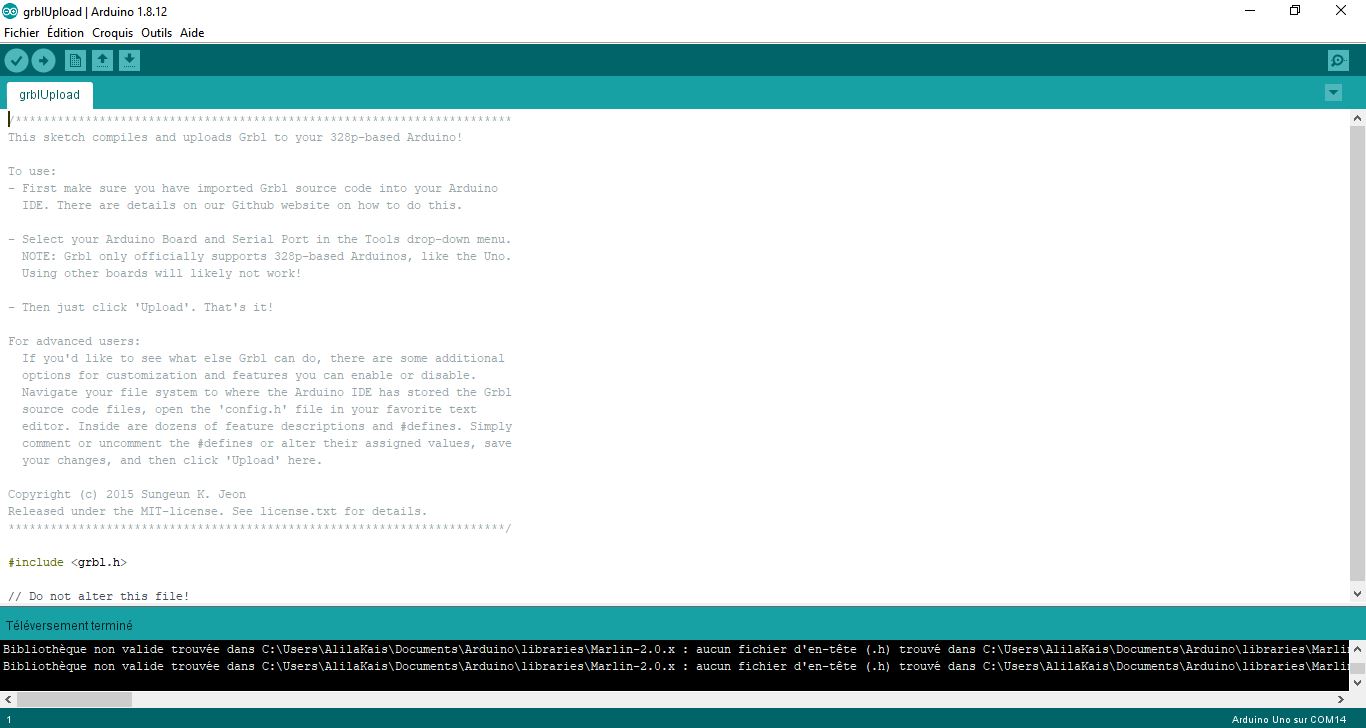Save the sketch using the Save (down arrow) icon
This screenshot has height=728, width=1366.
[x=129, y=61]
